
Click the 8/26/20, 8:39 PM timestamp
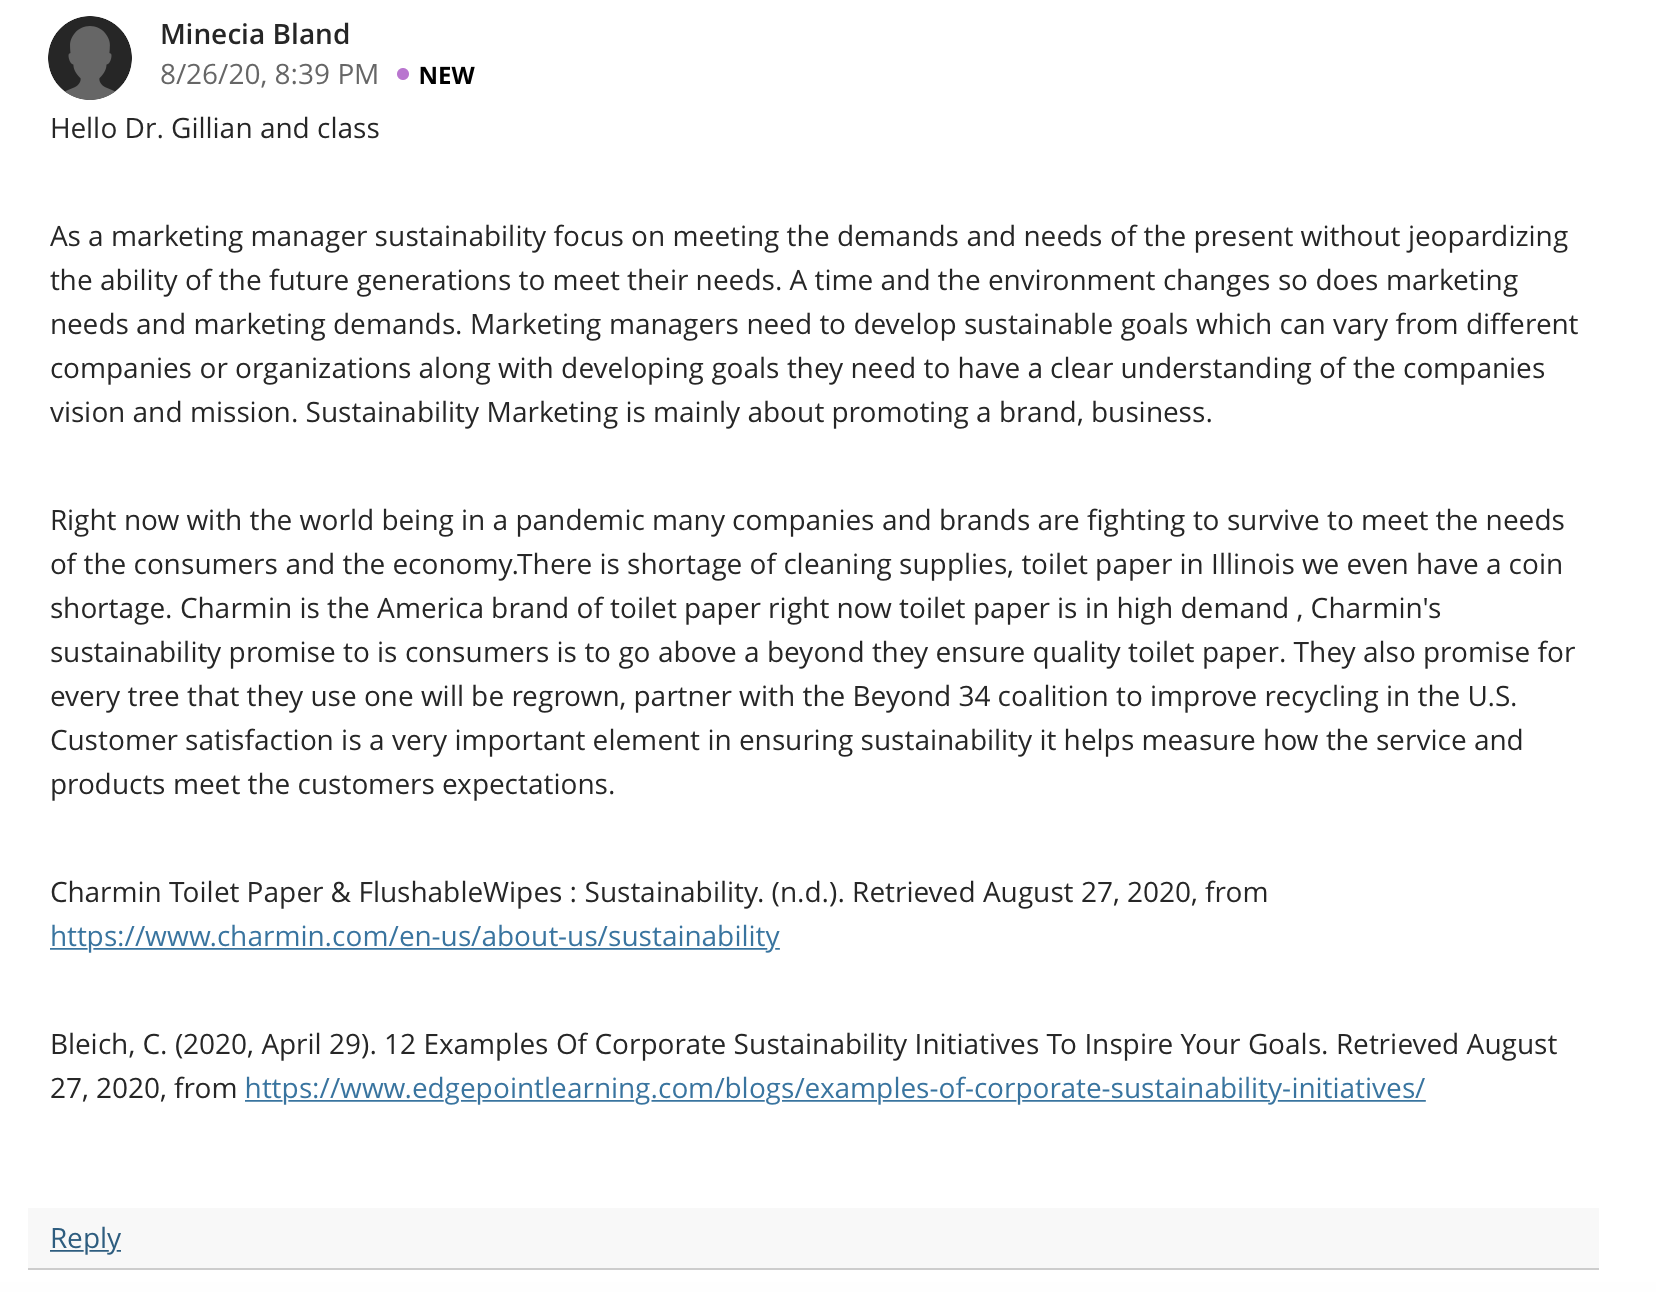click(269, 74)
